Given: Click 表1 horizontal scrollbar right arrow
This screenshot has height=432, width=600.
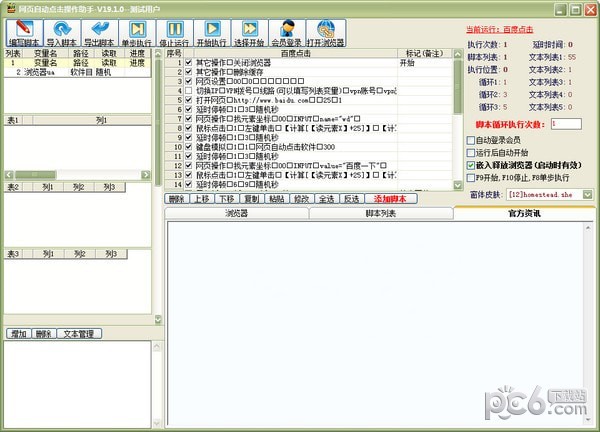Looking at the screenshot, I should pyautogui.click(x=146, y=175).
